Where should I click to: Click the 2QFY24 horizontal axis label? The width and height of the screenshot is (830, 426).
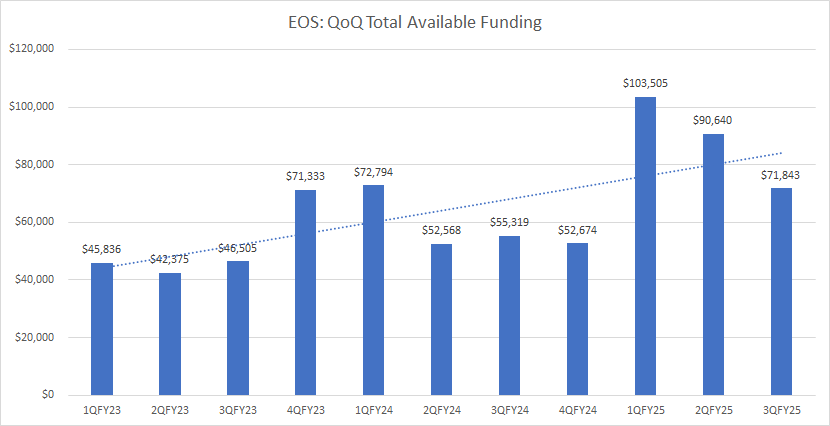(442, 411)
